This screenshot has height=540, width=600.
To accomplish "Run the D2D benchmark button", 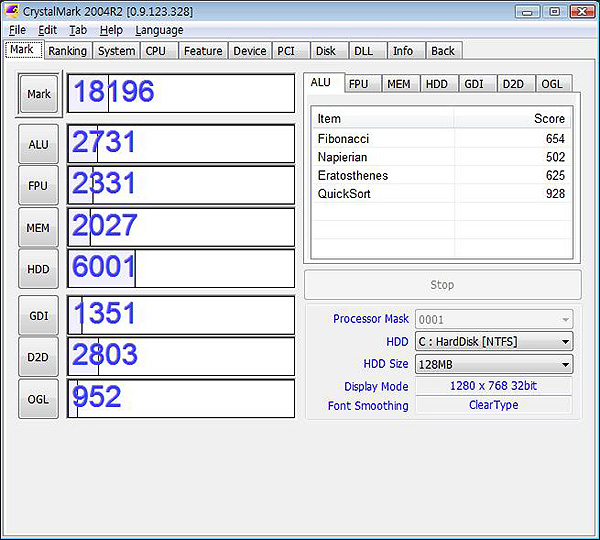I will pyautogui.click(x=38, y=357).
